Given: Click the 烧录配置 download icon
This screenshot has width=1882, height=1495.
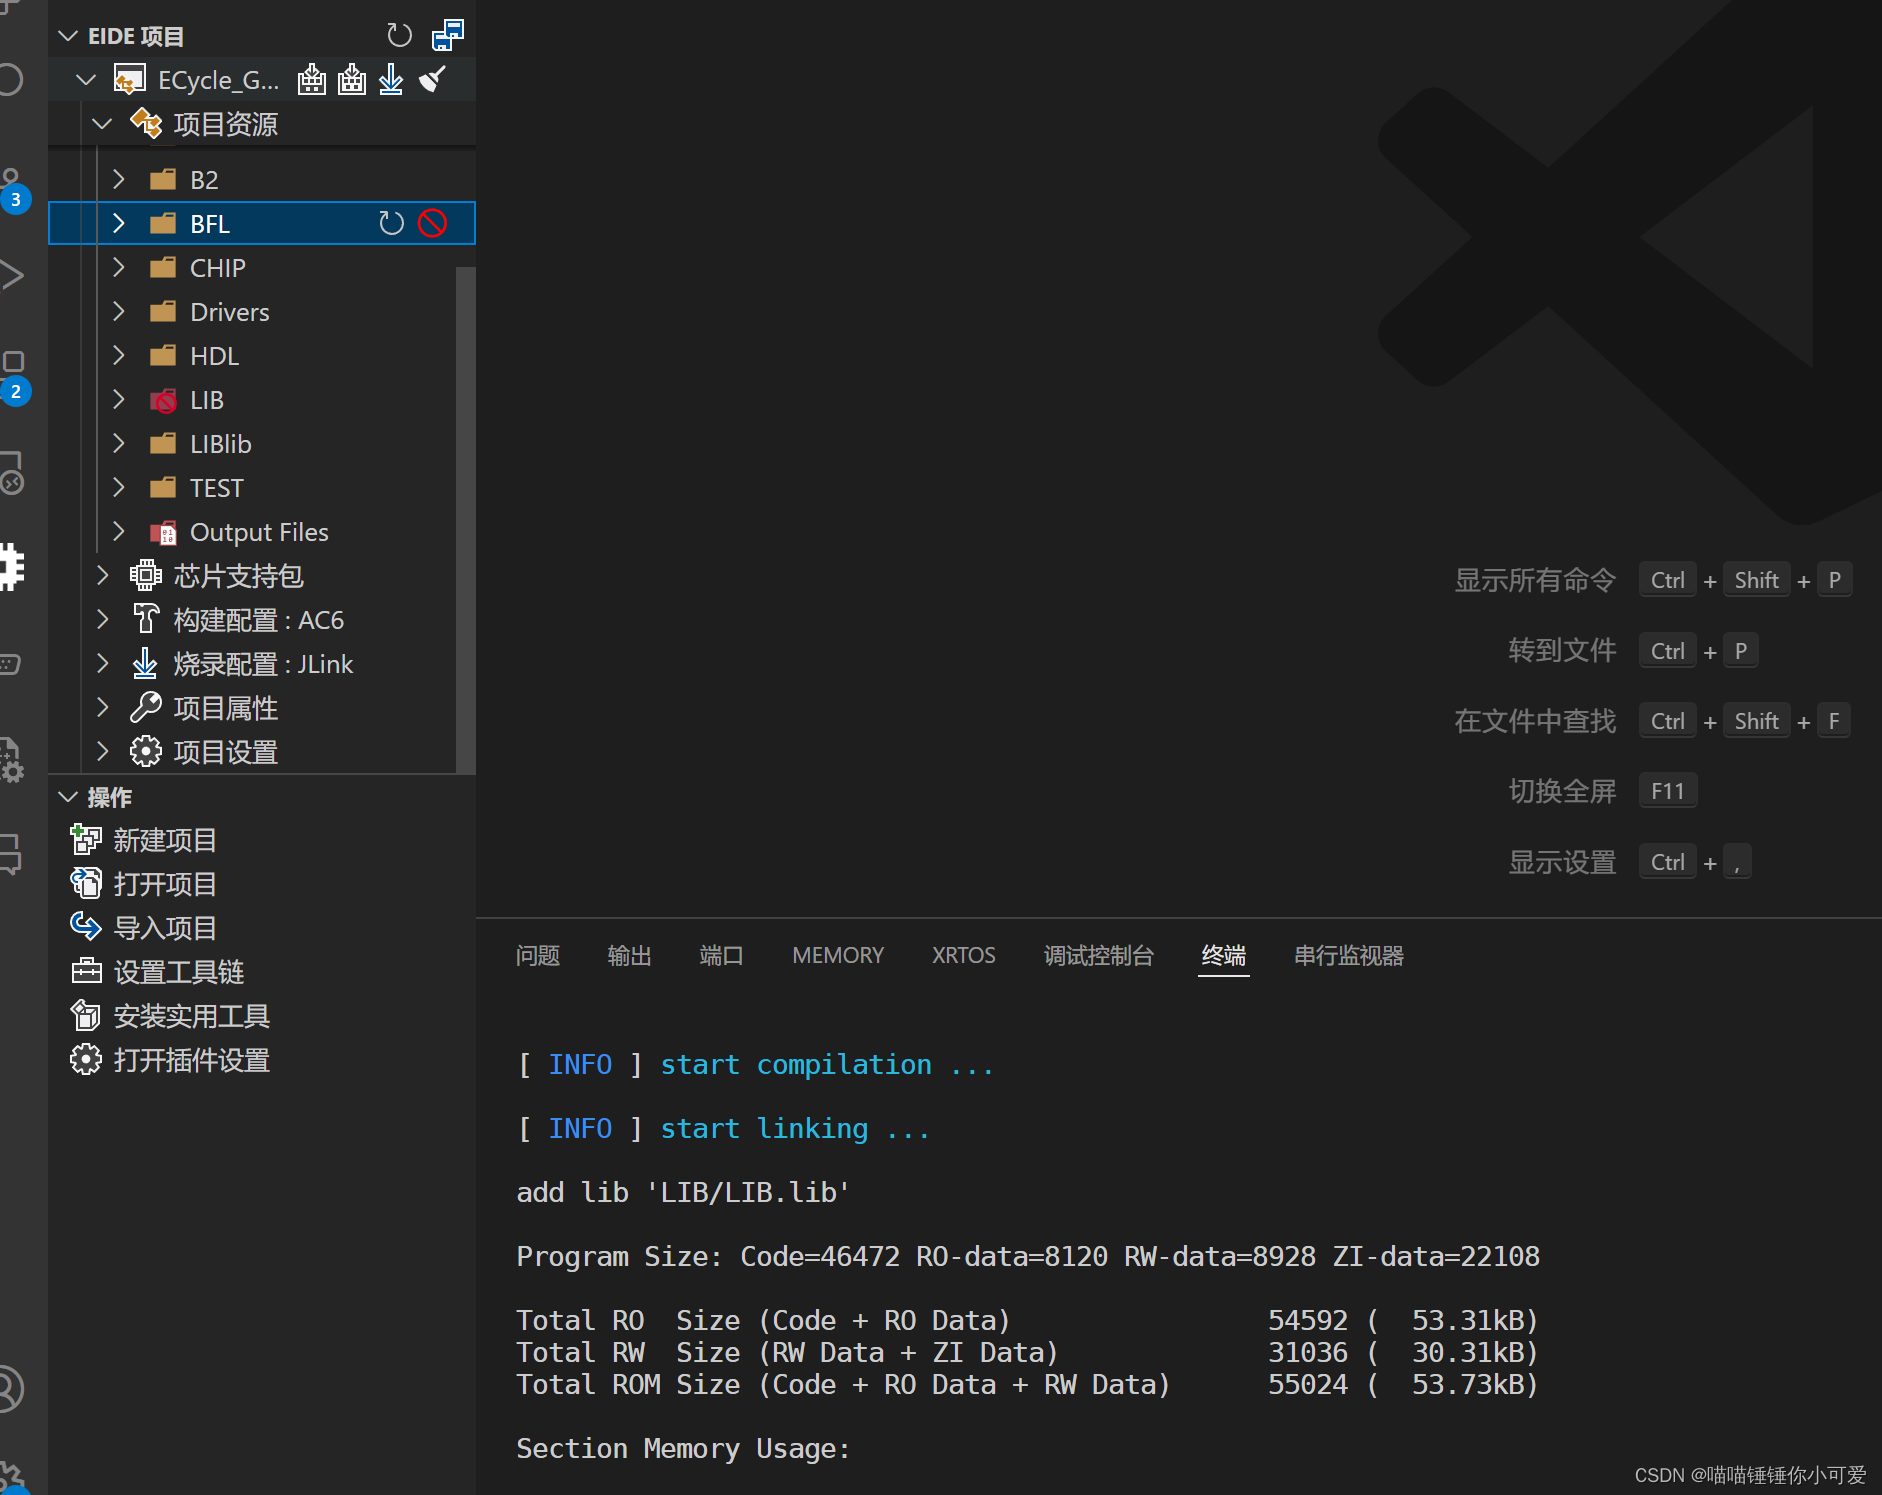Looking at the screenshot, I should [145, 663].
